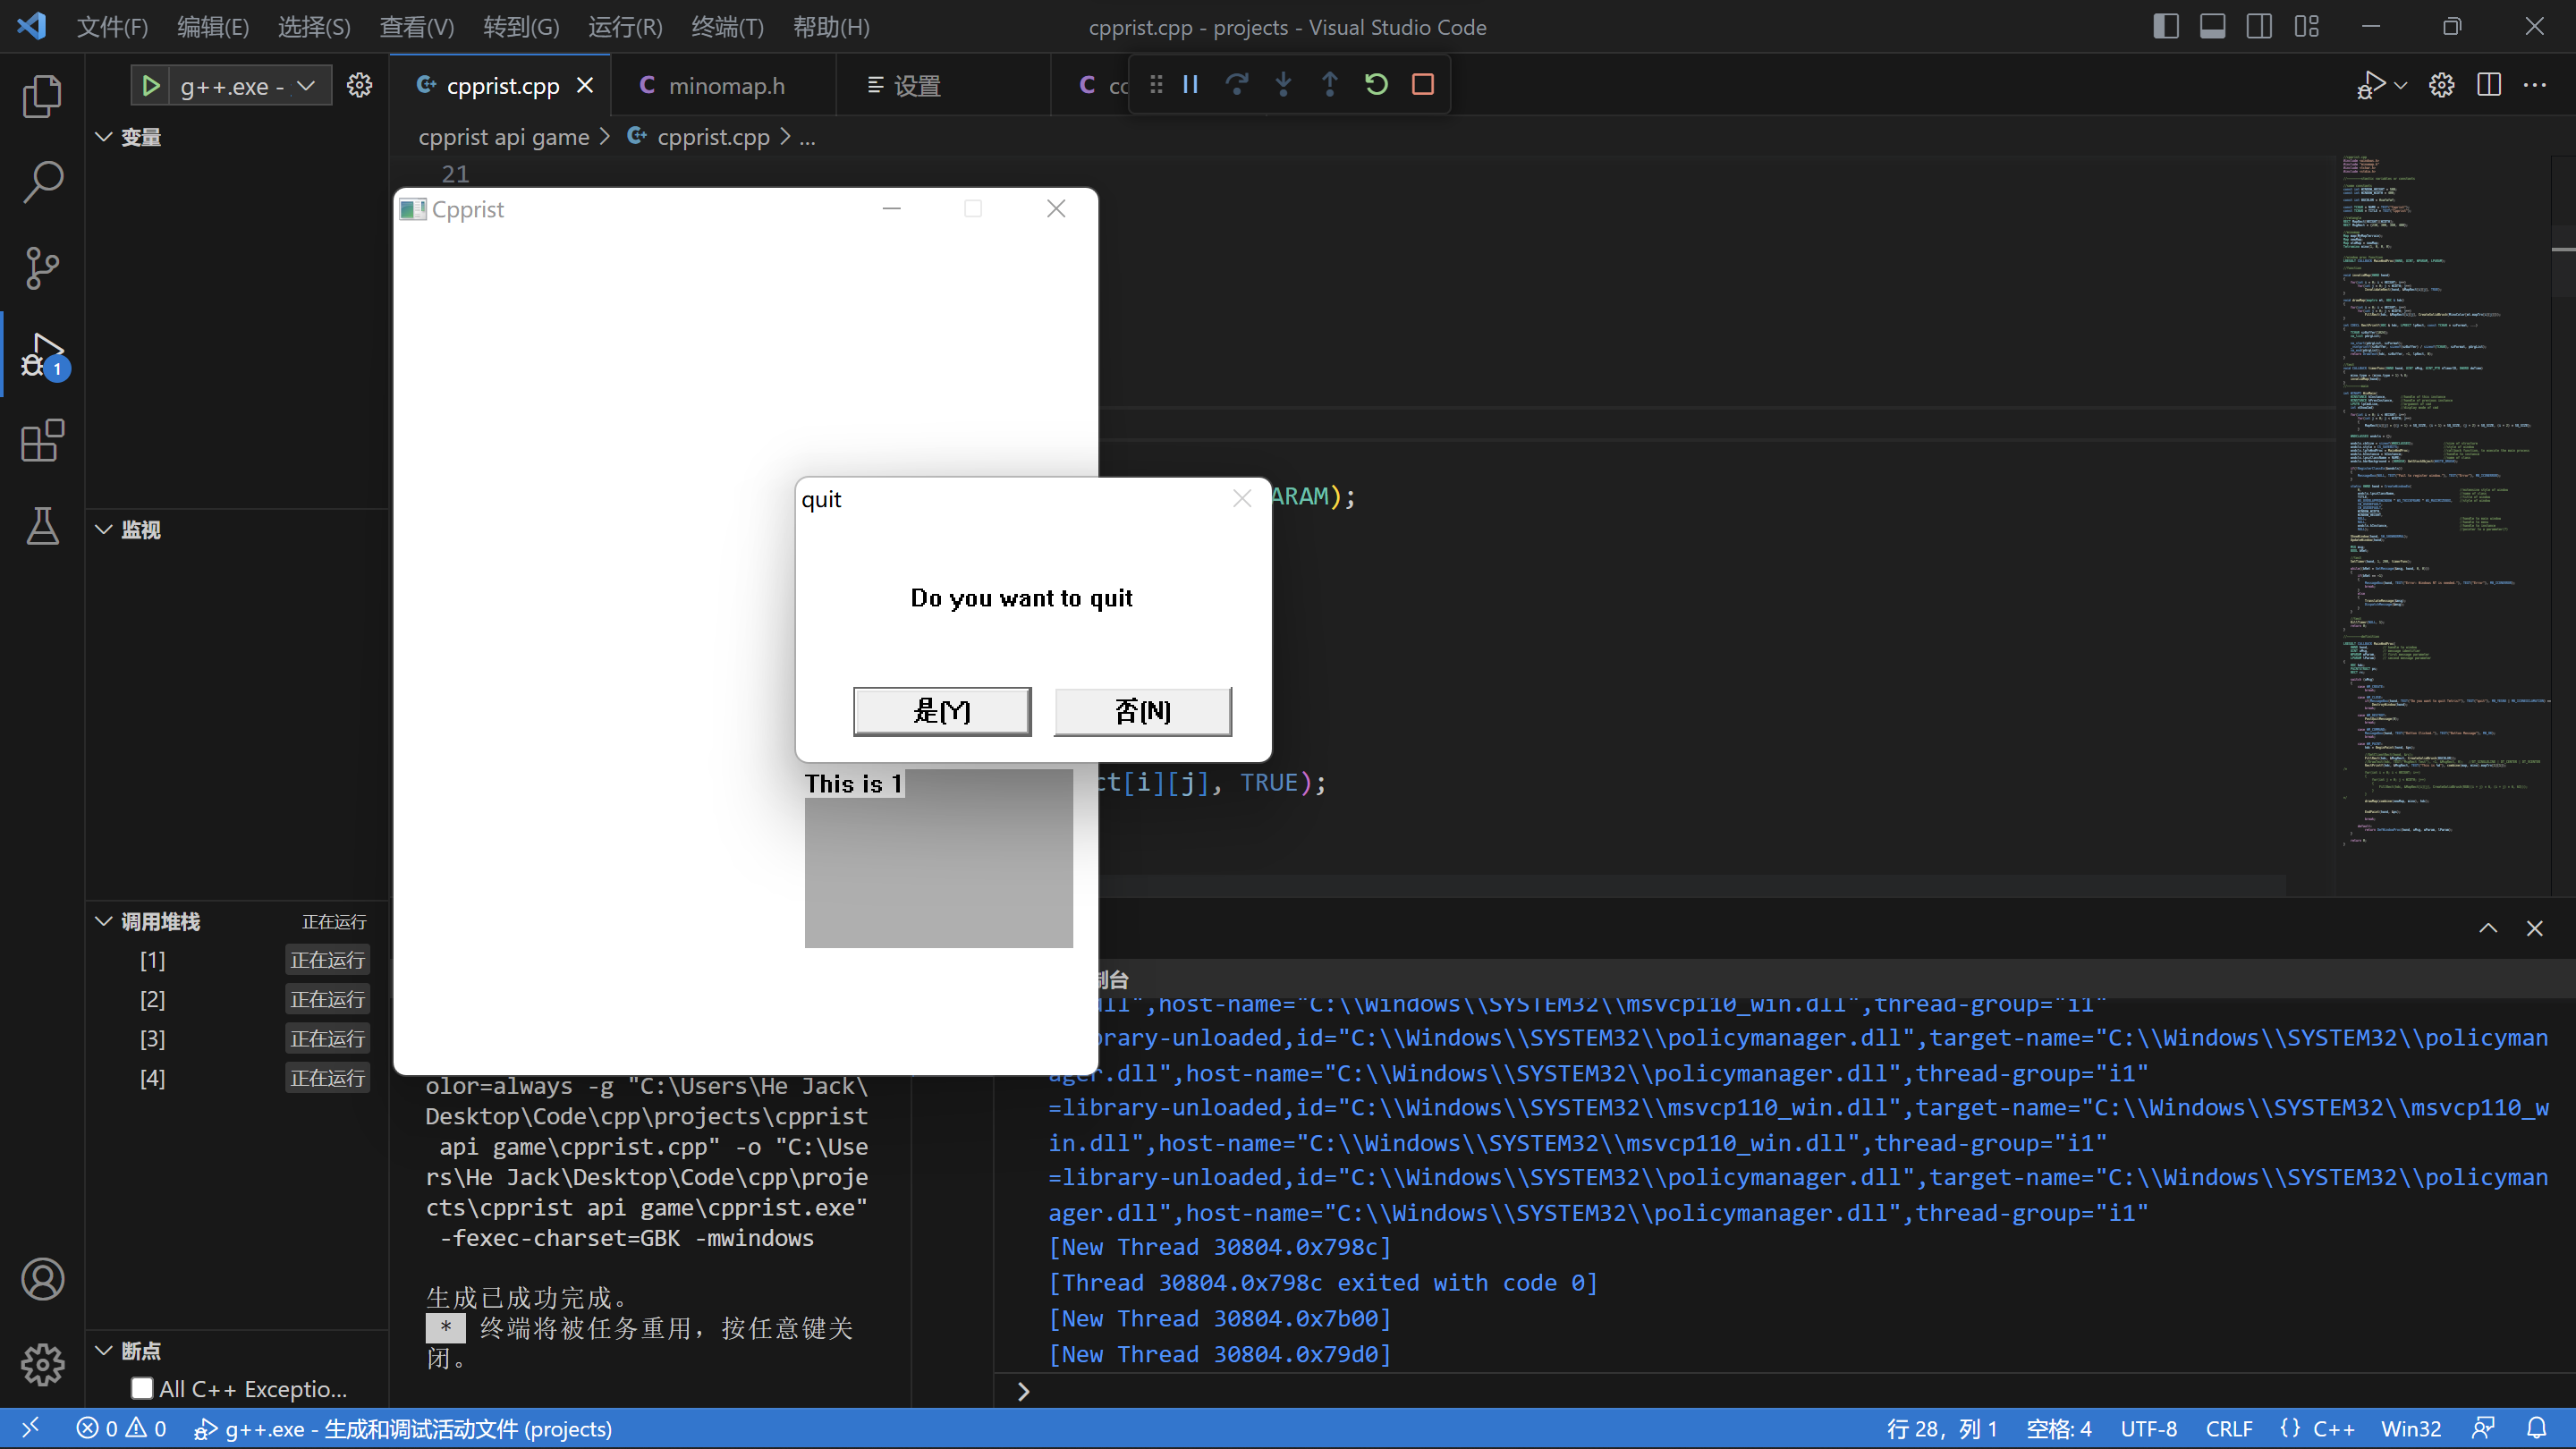The image size is (2576, 1449).
Task: Split the editor to the right
Action: click(2489, 85)
